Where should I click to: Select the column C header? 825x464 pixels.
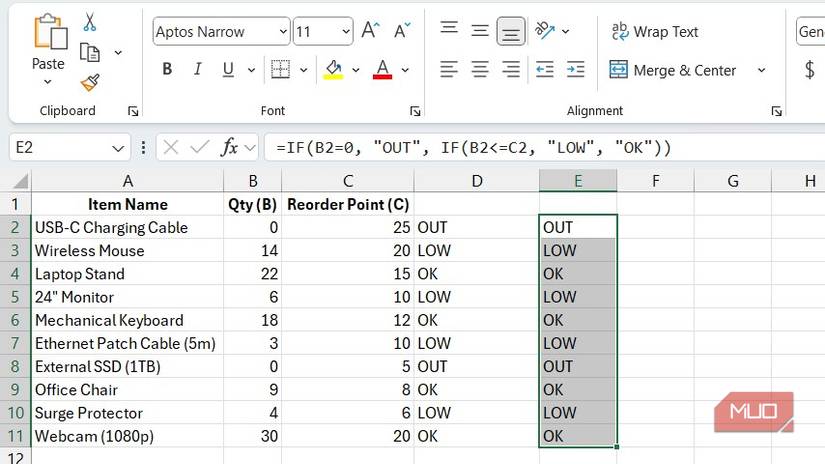click(x=348, y=181)
